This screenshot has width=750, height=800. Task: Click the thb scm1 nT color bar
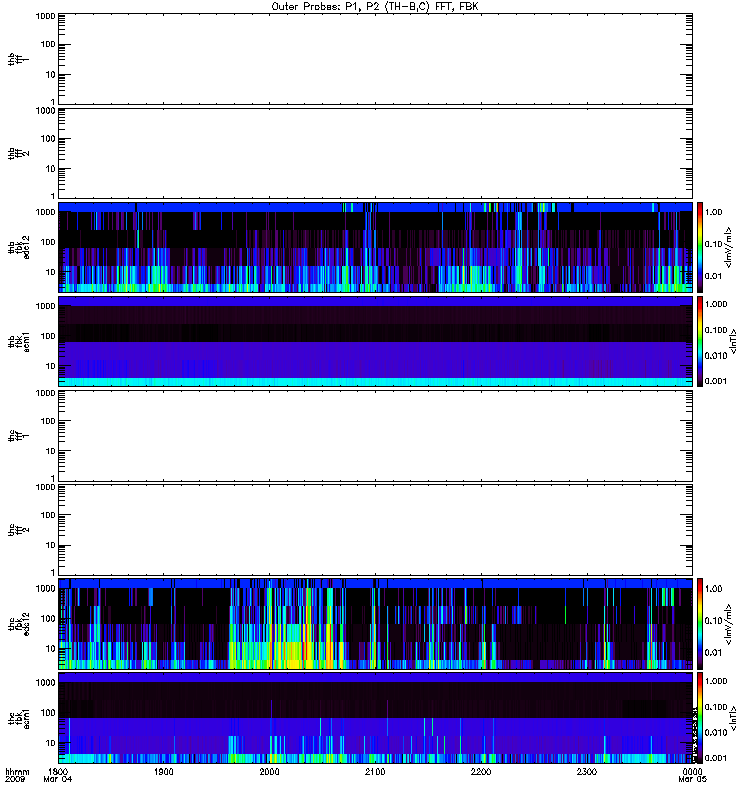(x=700, y=341)
